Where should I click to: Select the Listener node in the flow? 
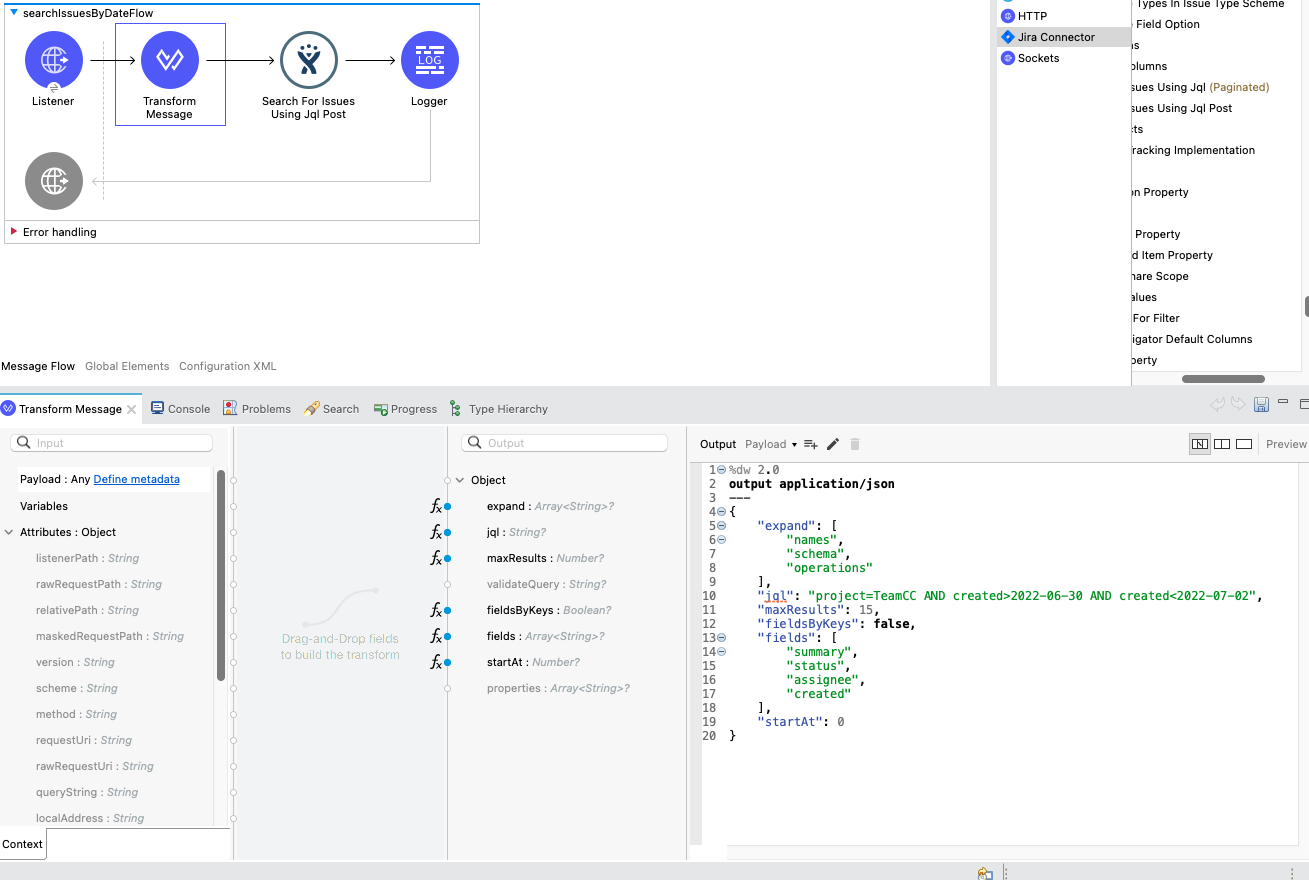click(53, 61)
